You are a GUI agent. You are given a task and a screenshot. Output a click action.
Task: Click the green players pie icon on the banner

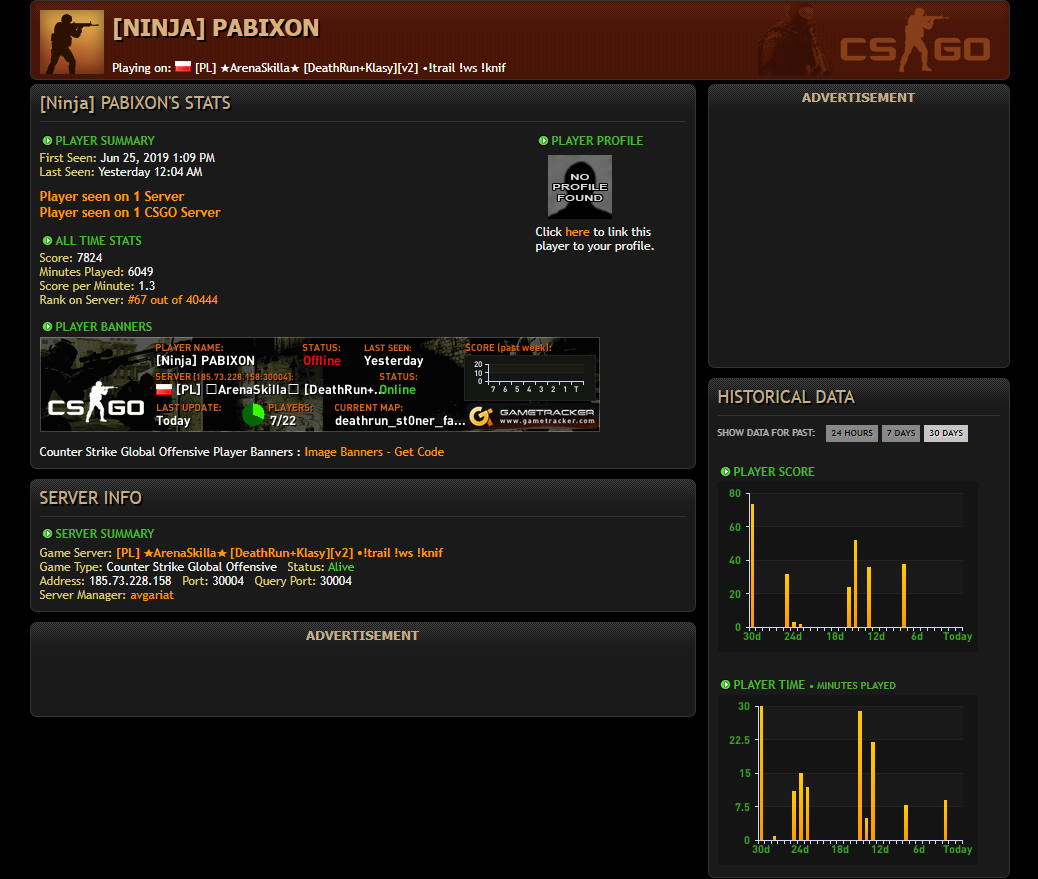click(254, 414)
